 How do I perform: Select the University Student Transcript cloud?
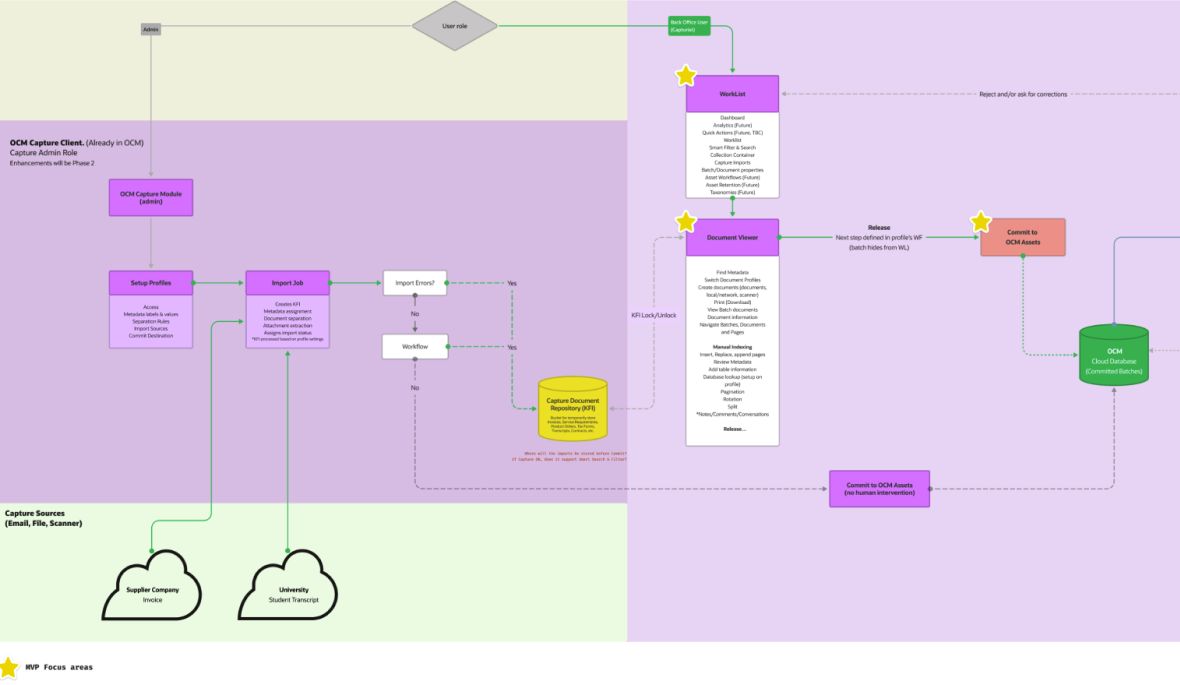287,586
